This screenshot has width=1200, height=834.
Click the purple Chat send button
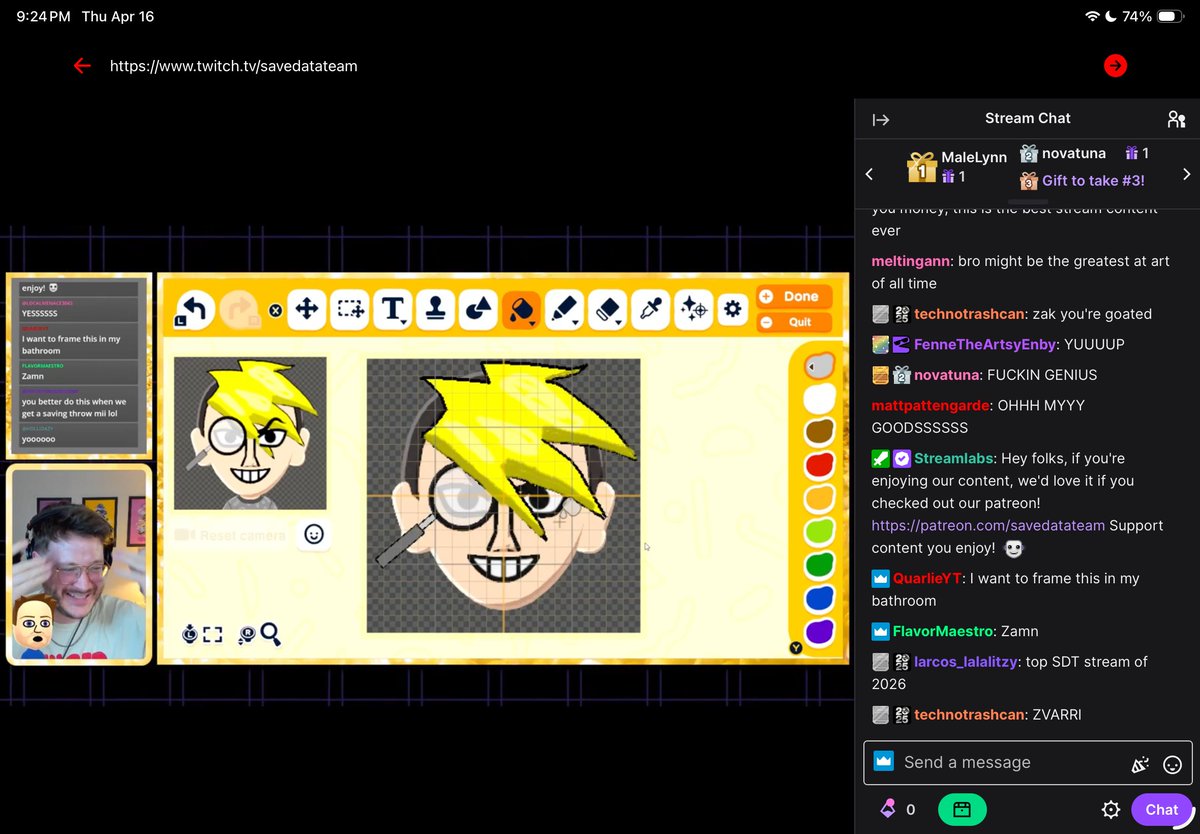click(x=1162, y=810)
